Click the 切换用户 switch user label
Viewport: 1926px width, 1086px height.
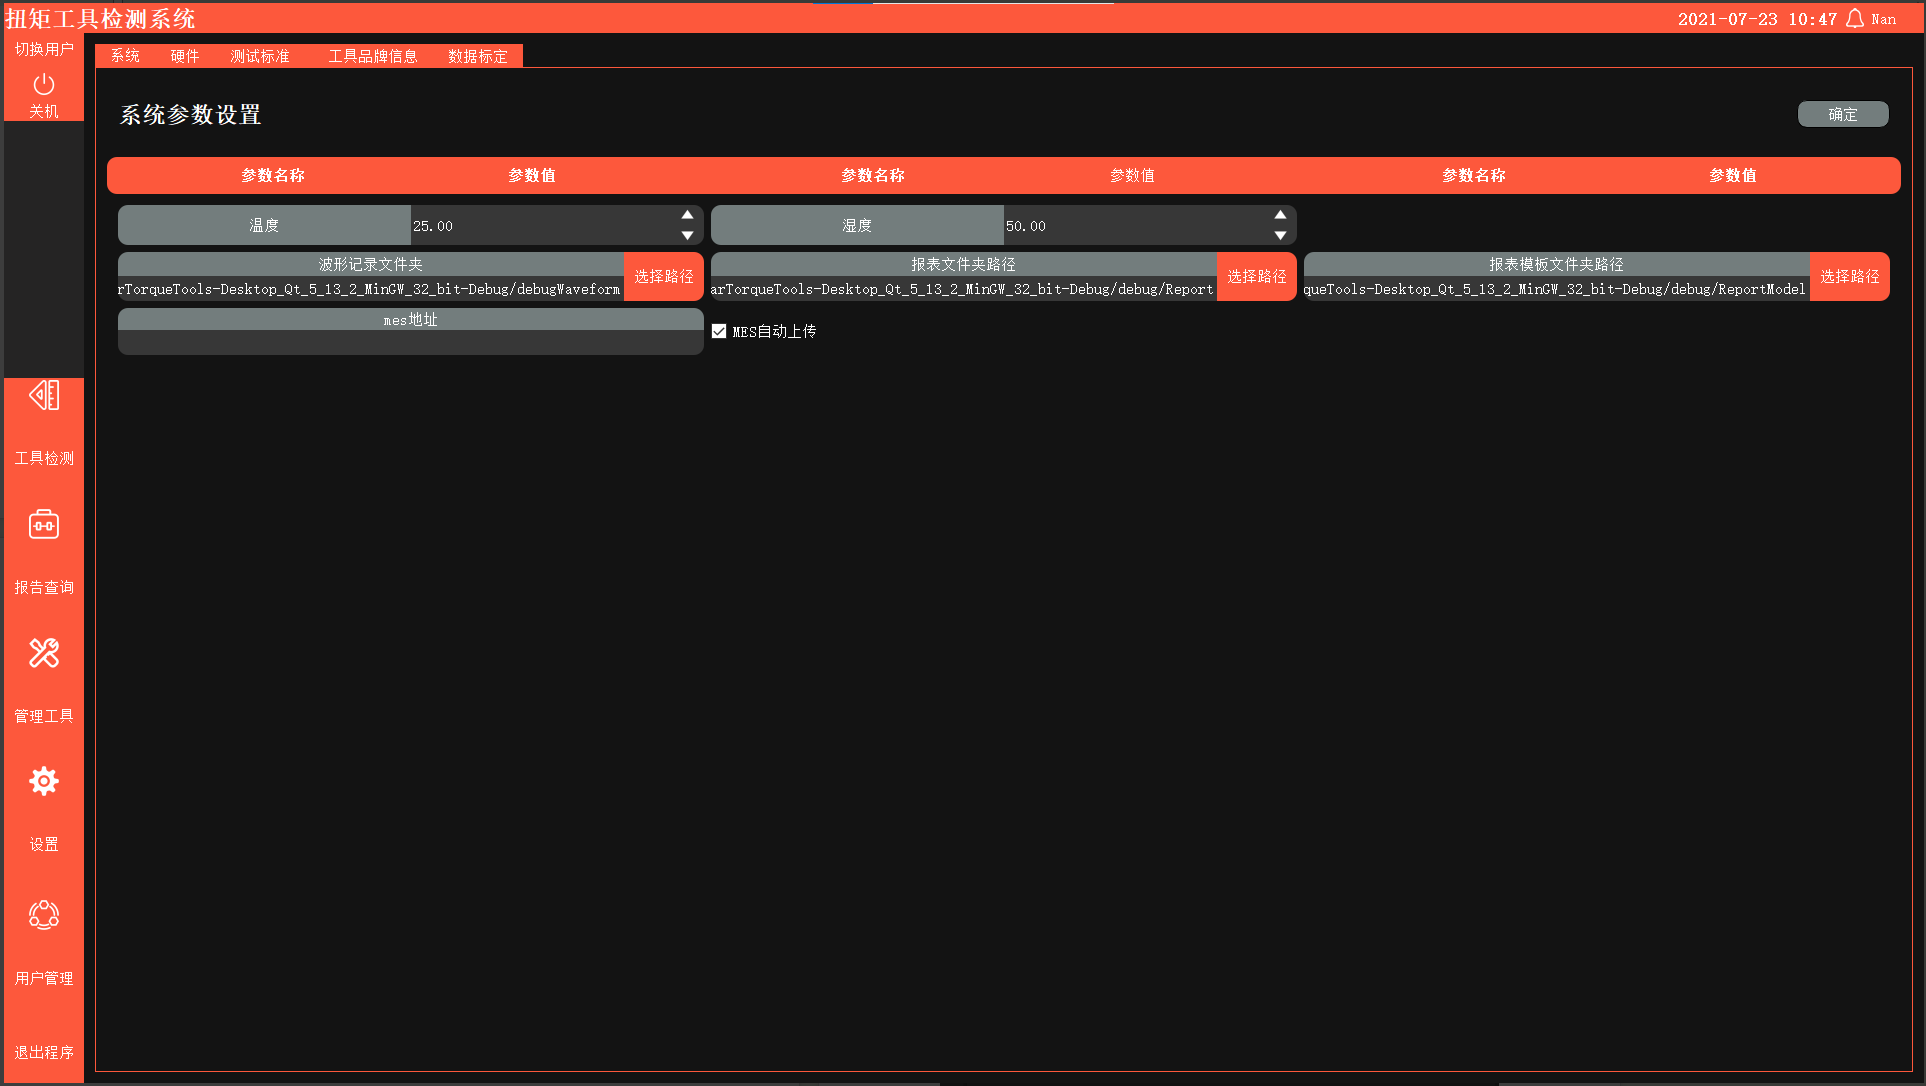44,49
